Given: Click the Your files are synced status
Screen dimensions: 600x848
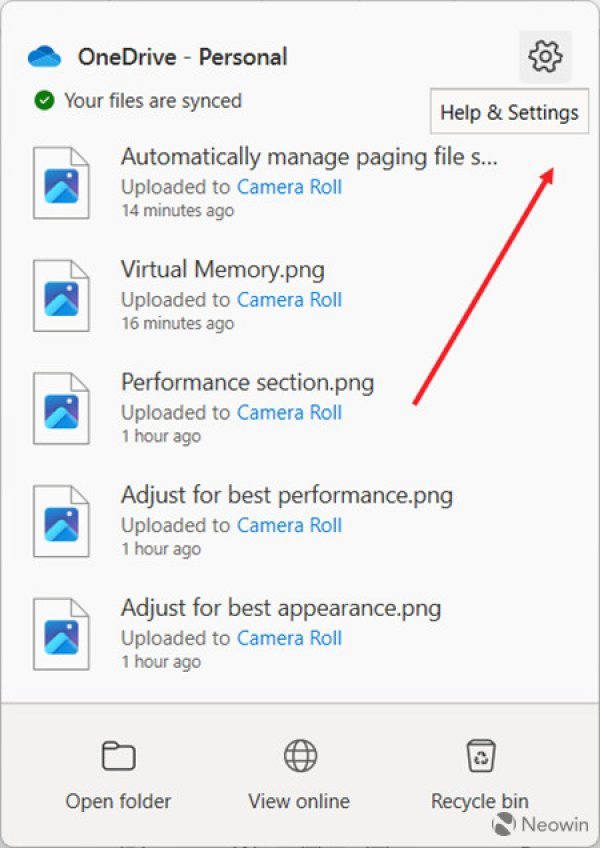Looking at the screenshot, I should (153, 101).
